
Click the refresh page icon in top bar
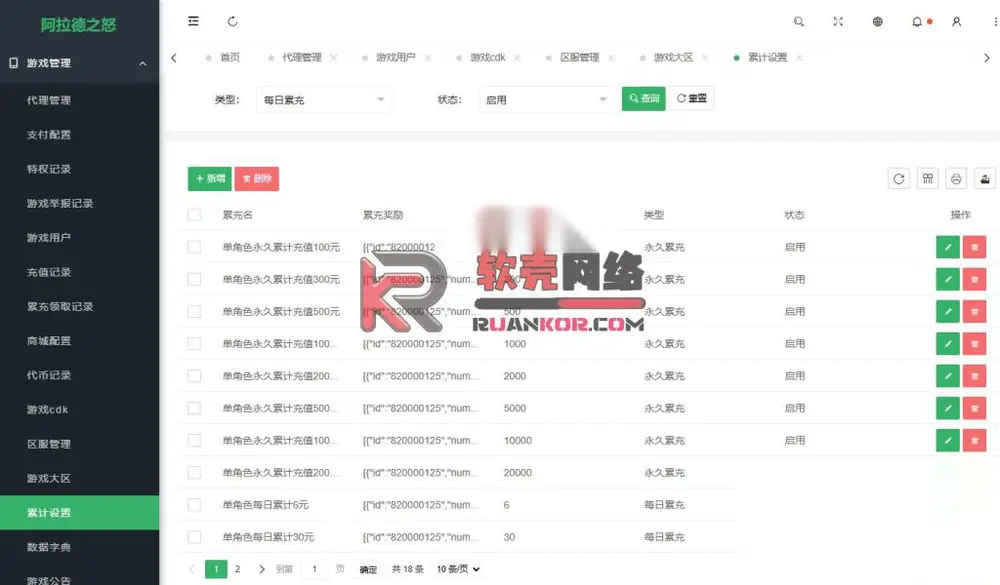[x=233, y=21]
